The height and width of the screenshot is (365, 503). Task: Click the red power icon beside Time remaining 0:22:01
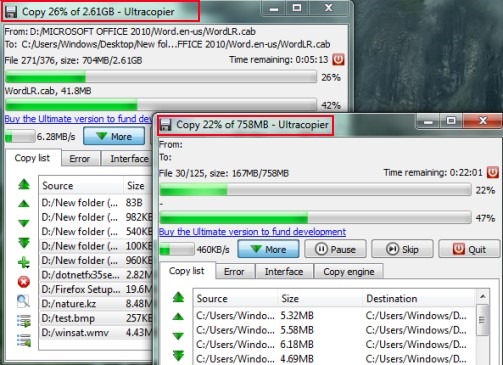click(x=493, y=172)
